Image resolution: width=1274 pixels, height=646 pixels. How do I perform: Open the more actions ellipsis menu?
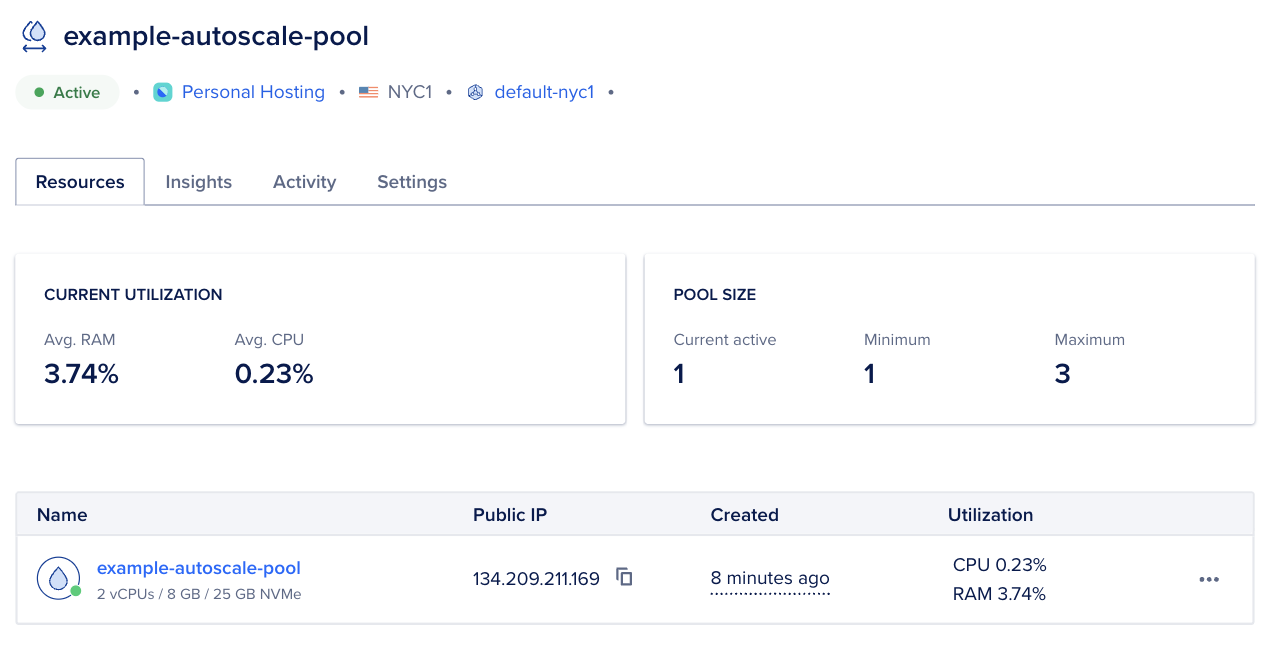[1209, 579]
